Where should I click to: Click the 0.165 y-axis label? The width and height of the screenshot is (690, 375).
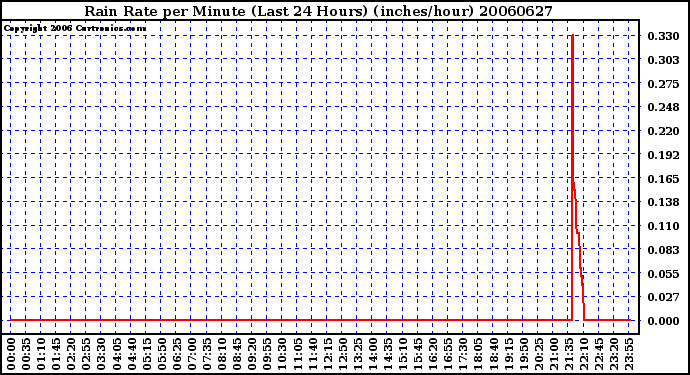pyautogui.click(x=663, y=179)
